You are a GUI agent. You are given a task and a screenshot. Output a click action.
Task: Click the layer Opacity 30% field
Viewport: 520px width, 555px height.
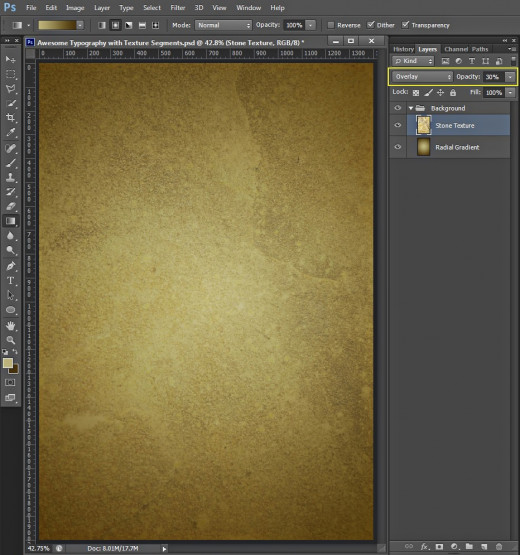pyautogui.click(x=494, y=77)
